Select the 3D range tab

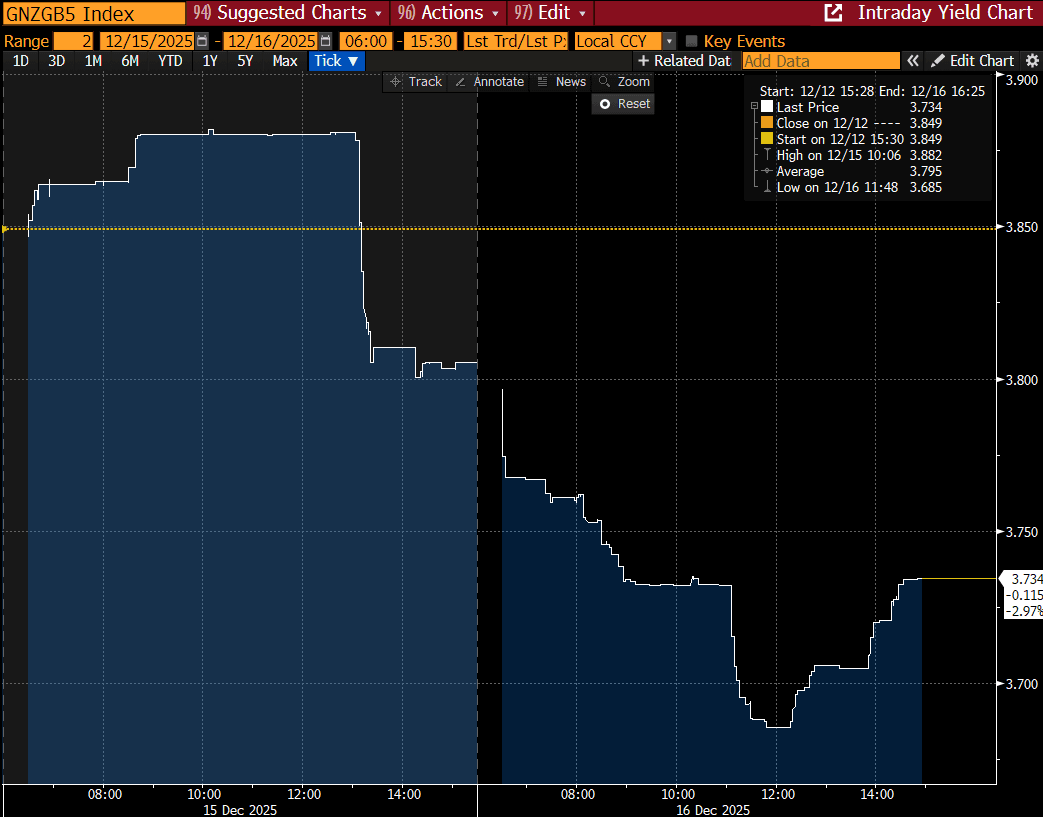tap(57, 61)
